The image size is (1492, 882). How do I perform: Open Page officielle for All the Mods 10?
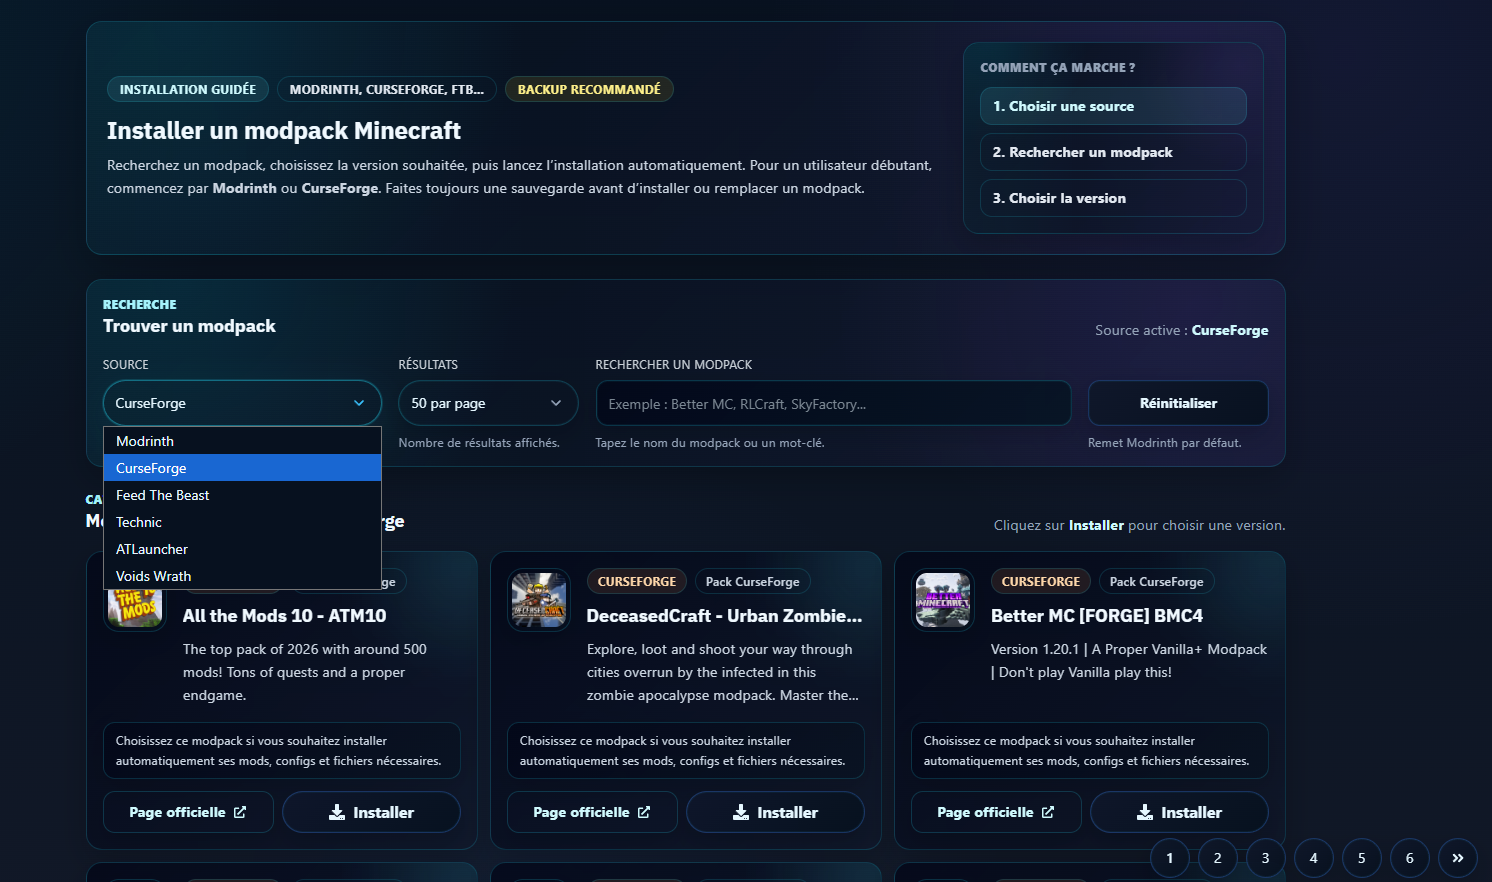pyautogui.click(x=188, y=812)
